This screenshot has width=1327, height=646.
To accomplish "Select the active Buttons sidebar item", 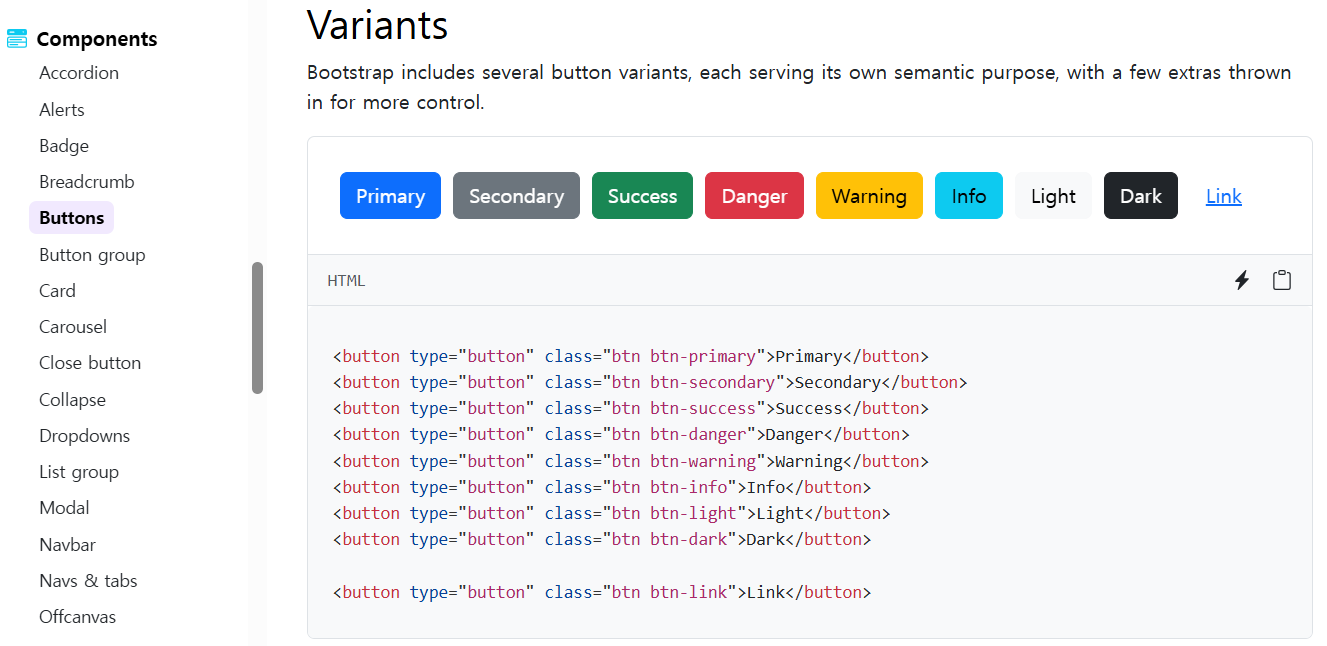I will point(72,218).
